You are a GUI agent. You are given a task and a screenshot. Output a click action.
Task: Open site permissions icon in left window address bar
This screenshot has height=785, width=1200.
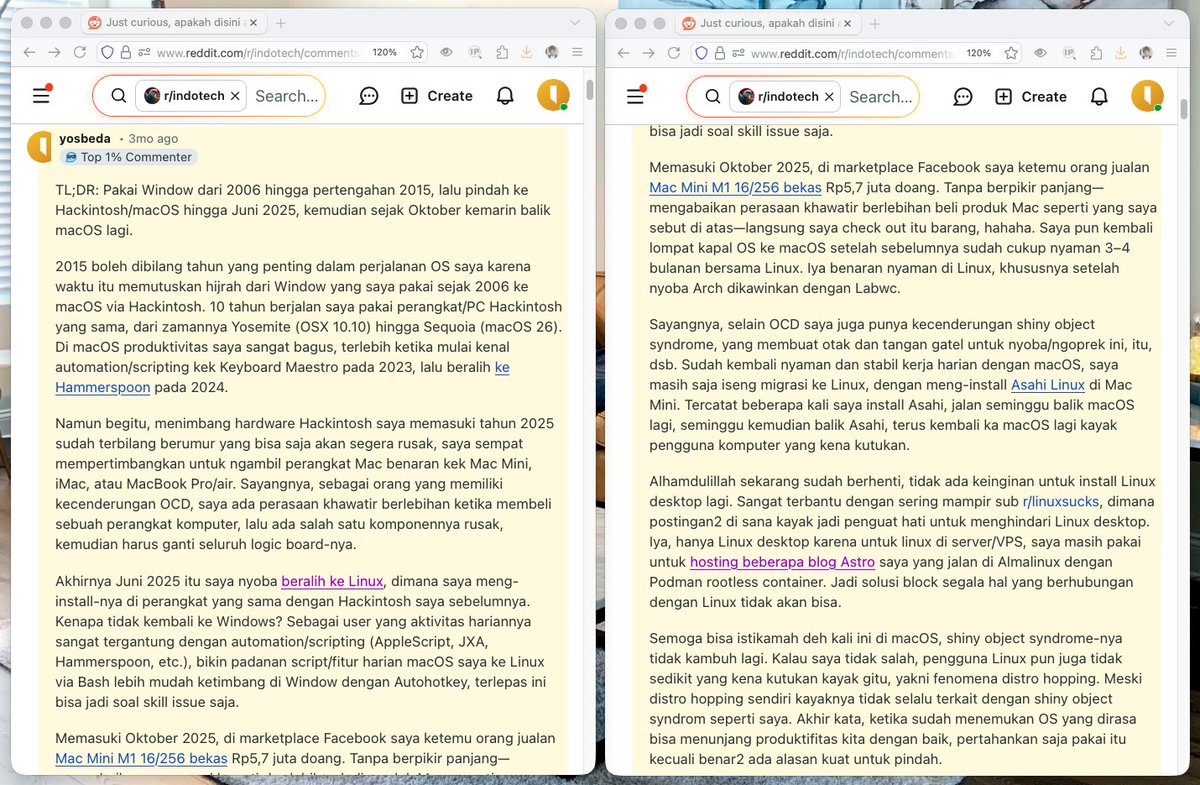click(x=145, y=52)
